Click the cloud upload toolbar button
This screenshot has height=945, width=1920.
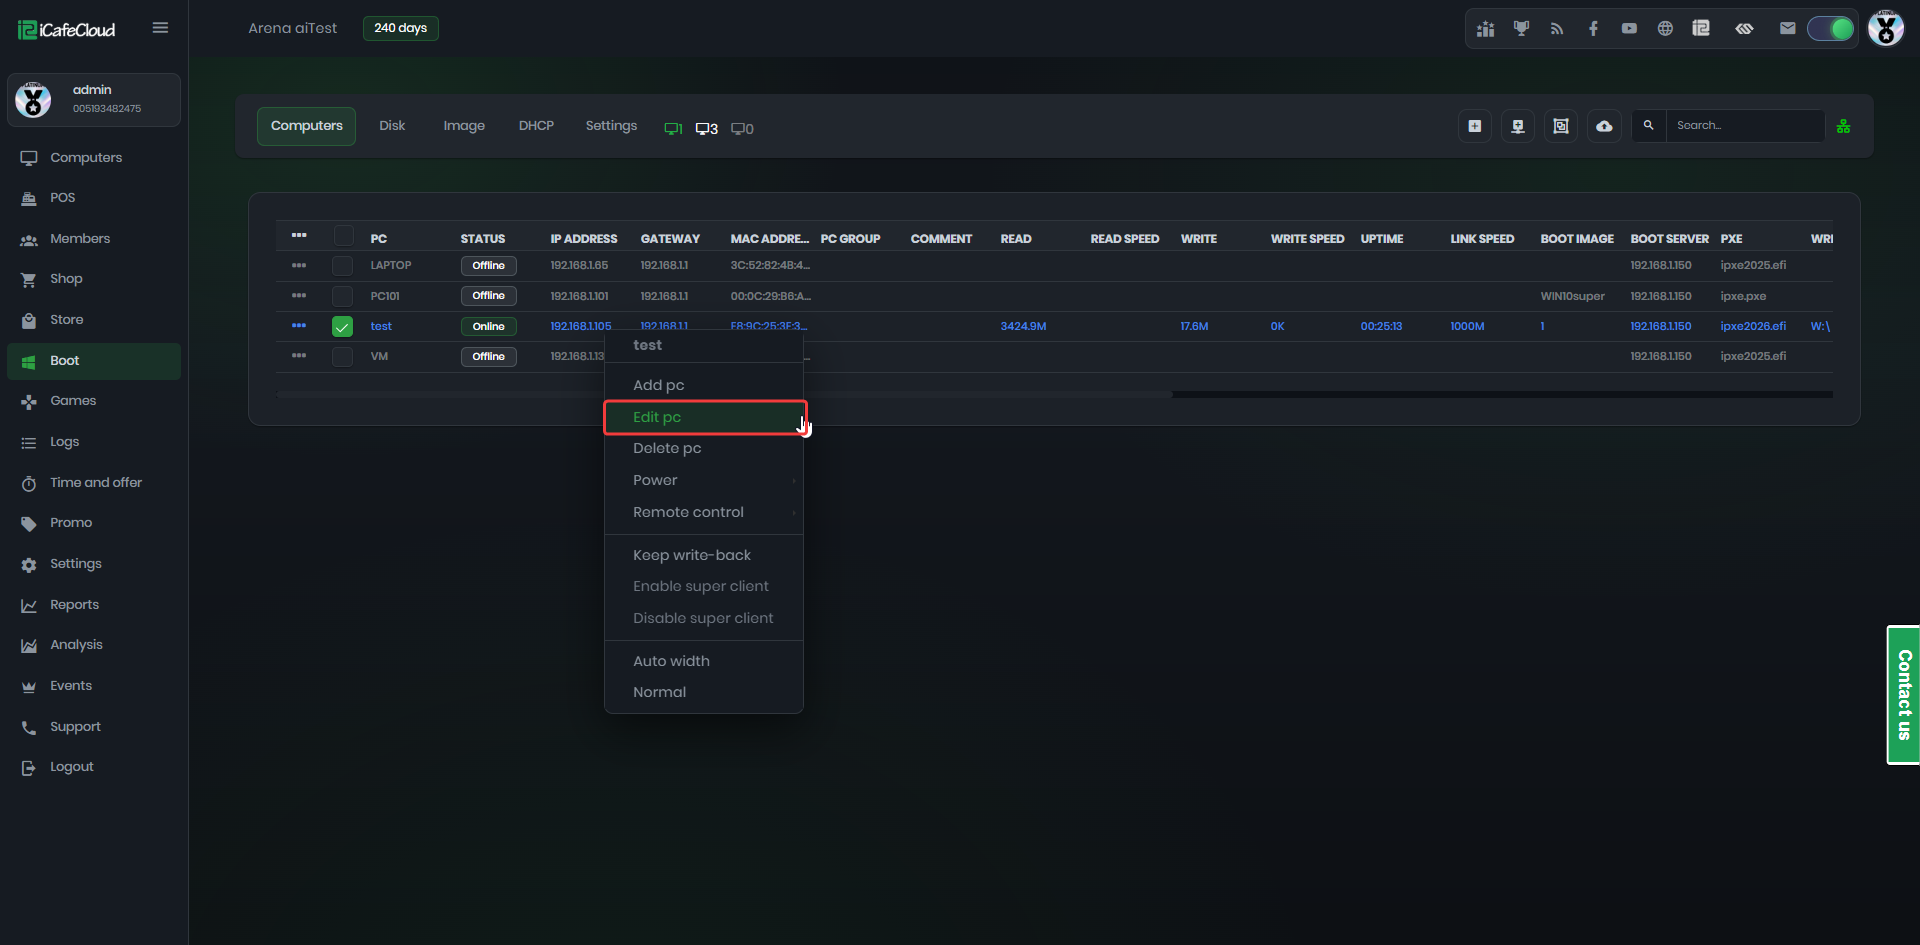pos(1604,126)
